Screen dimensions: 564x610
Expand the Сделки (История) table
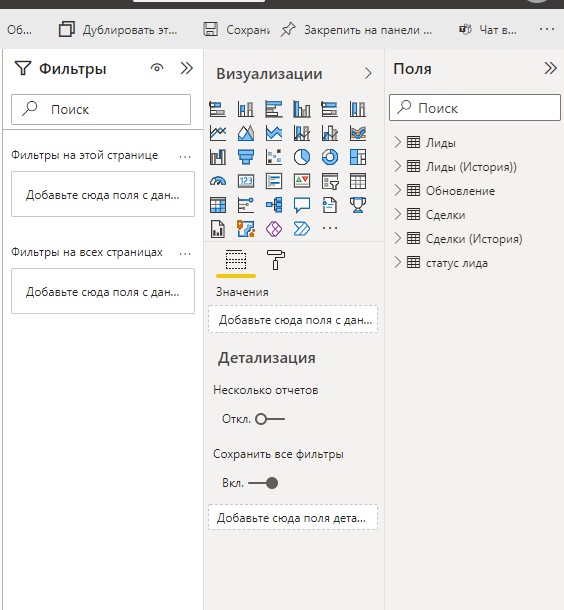(398, 238)
